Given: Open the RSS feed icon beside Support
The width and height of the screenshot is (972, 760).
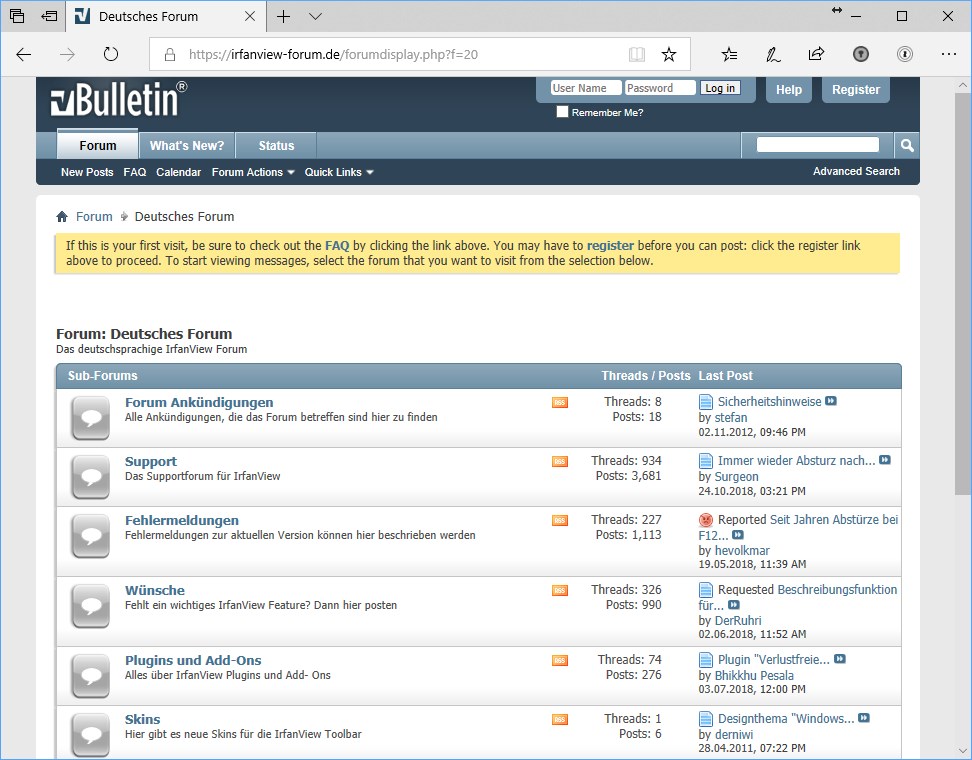Looking at the screenshot, I should [x=559, y=461].
